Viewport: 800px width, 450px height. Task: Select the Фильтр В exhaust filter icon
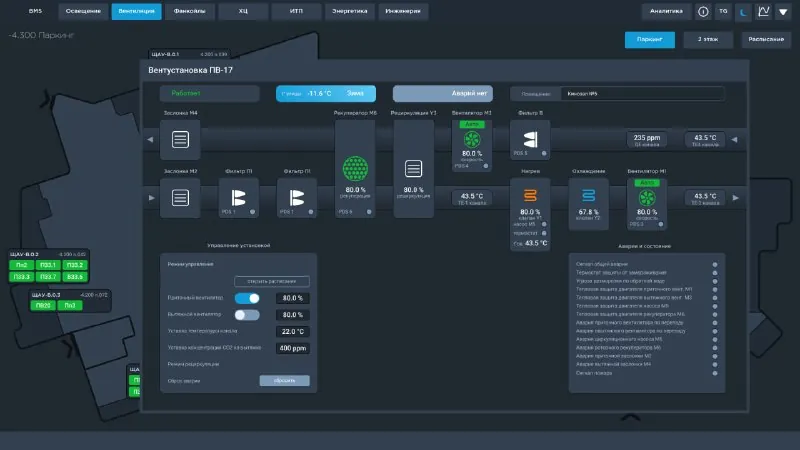530,139
